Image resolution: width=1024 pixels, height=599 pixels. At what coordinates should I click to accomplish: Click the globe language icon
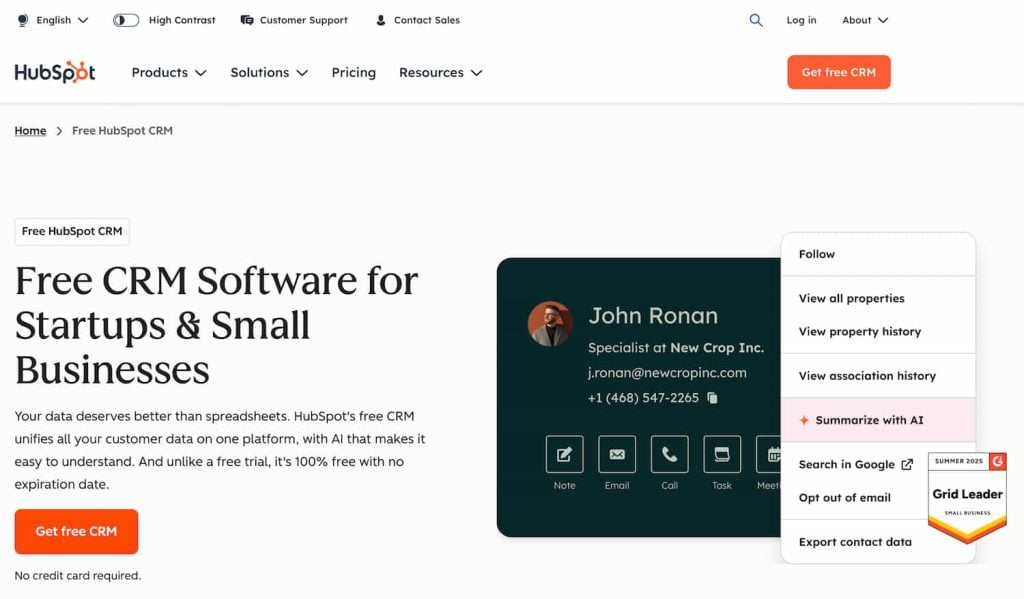click(x=23, y=20)
